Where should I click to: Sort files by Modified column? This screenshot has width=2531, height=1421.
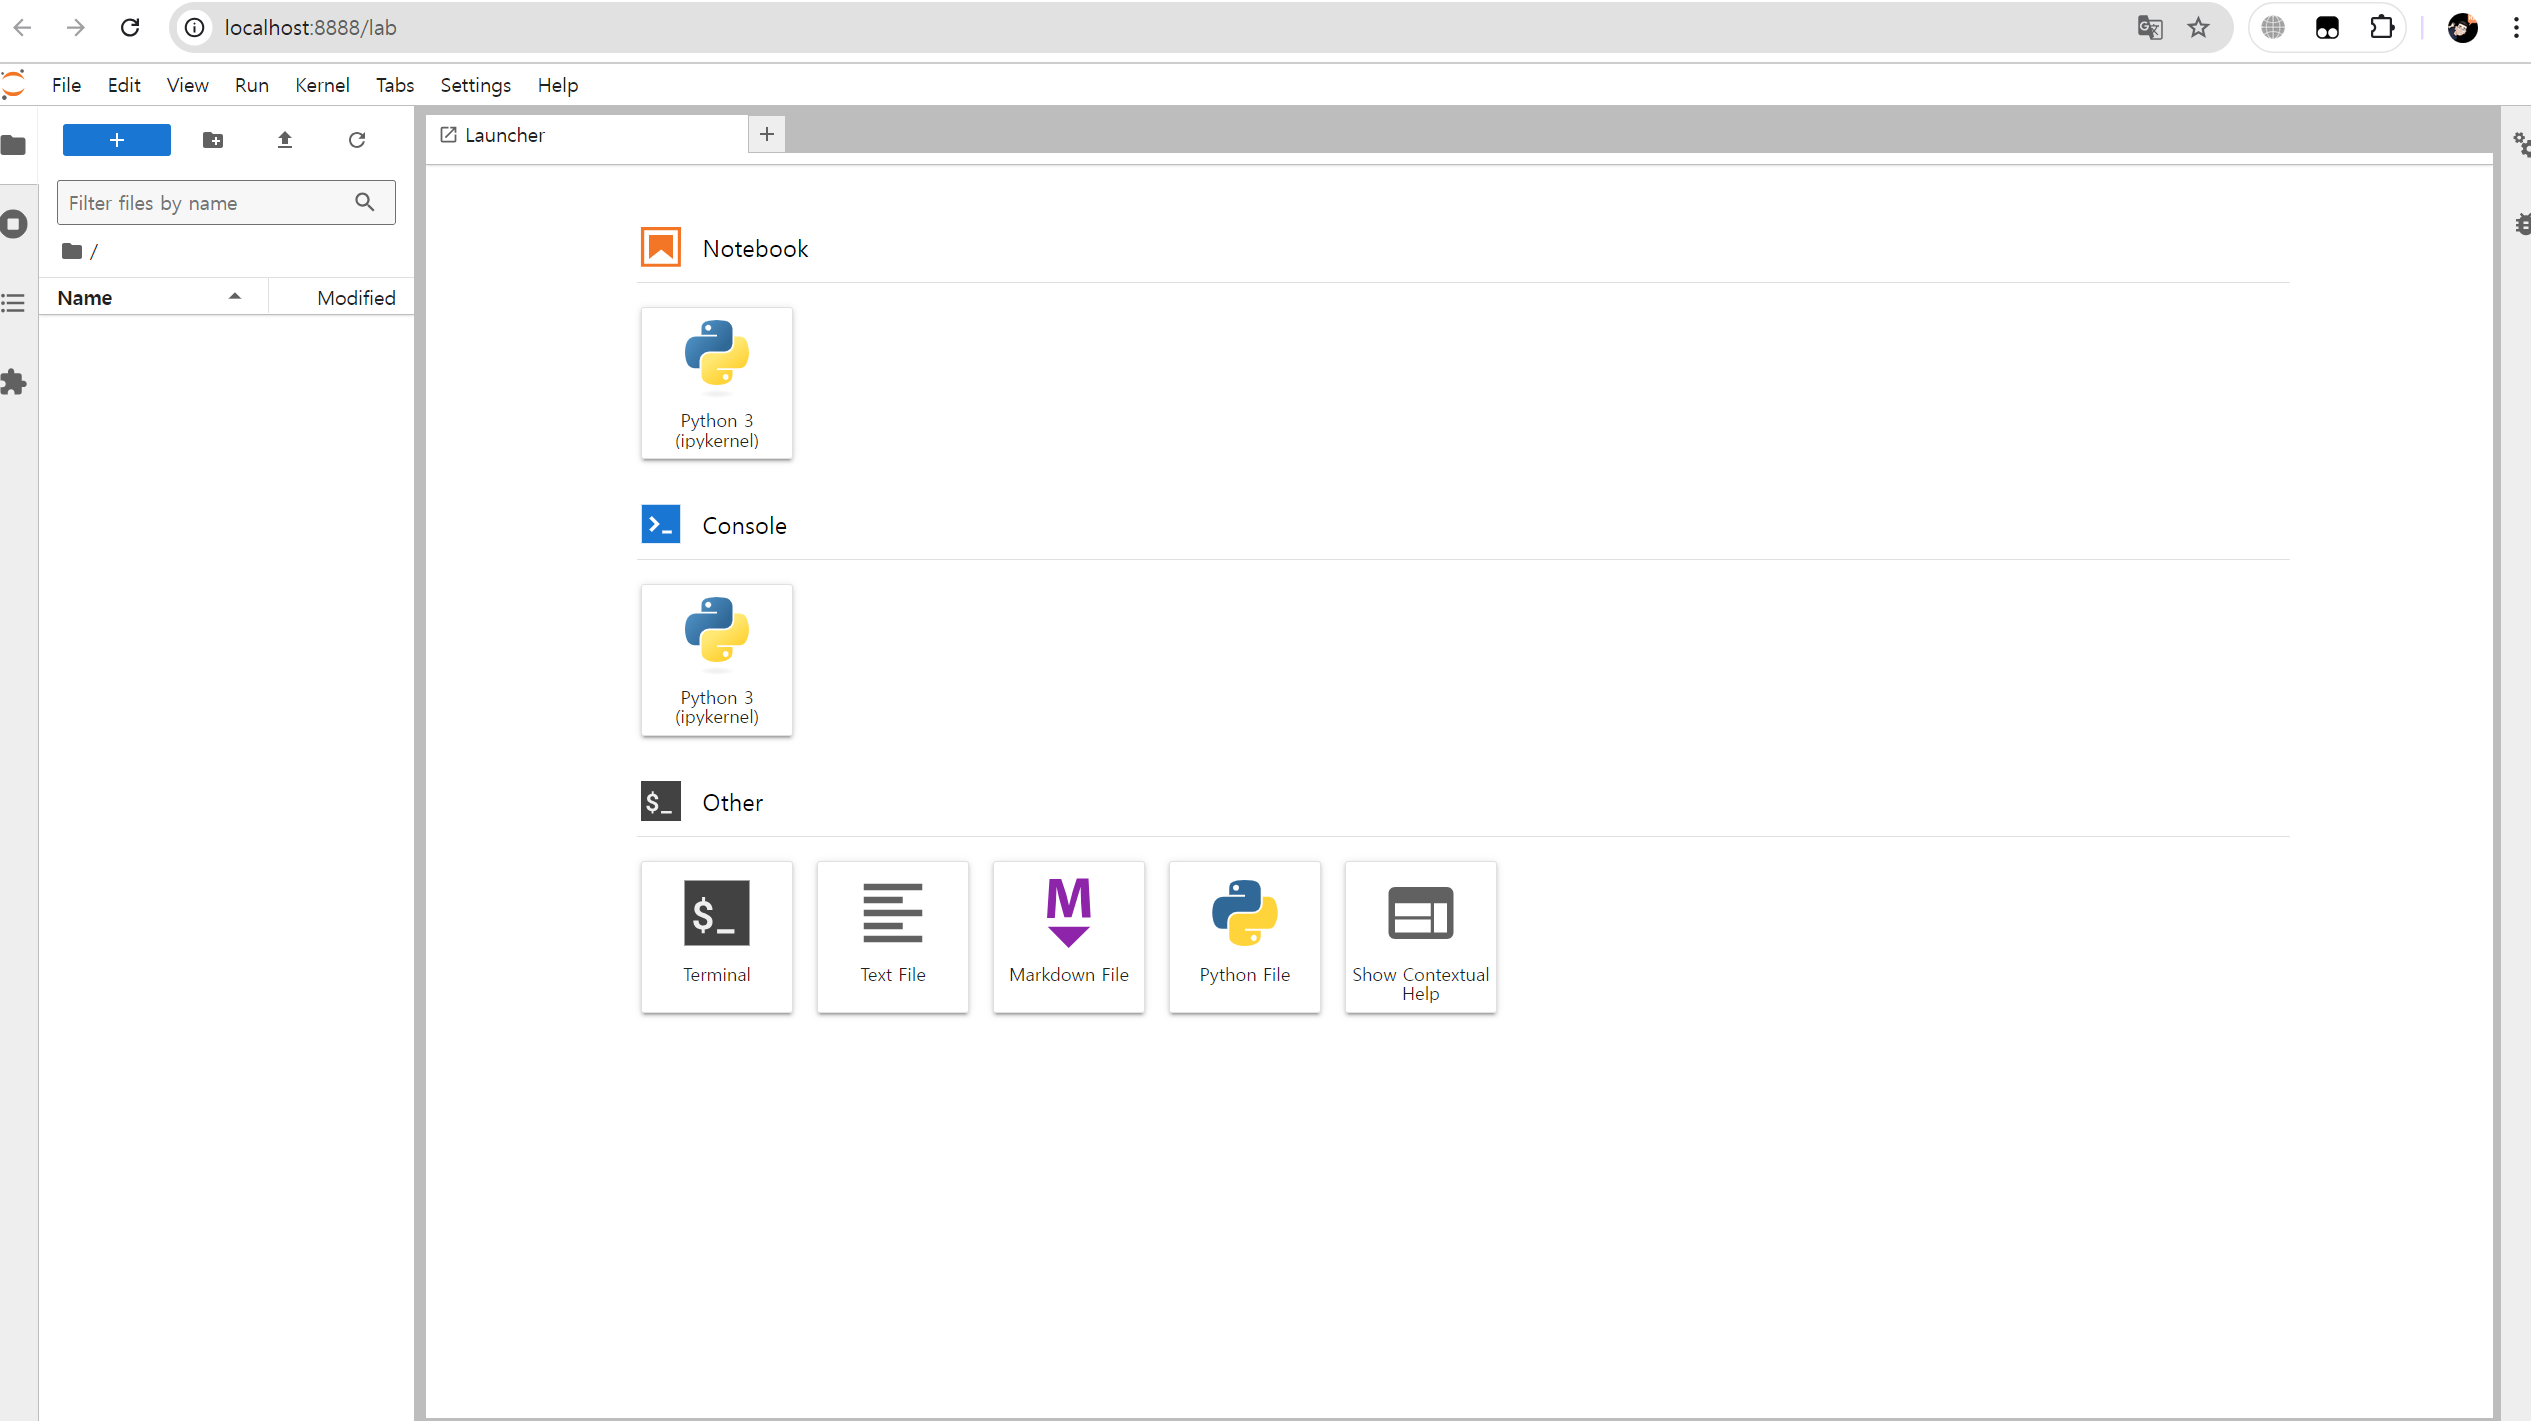pos(355,298)
